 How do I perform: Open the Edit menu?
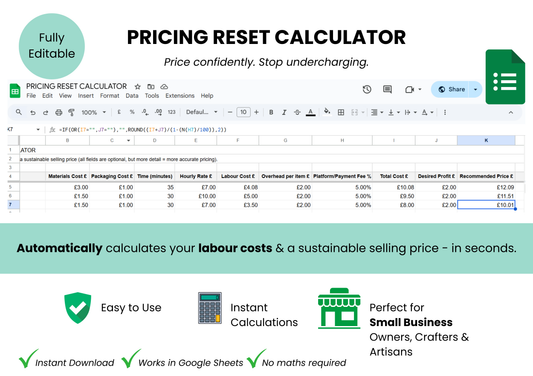[47, 96]
